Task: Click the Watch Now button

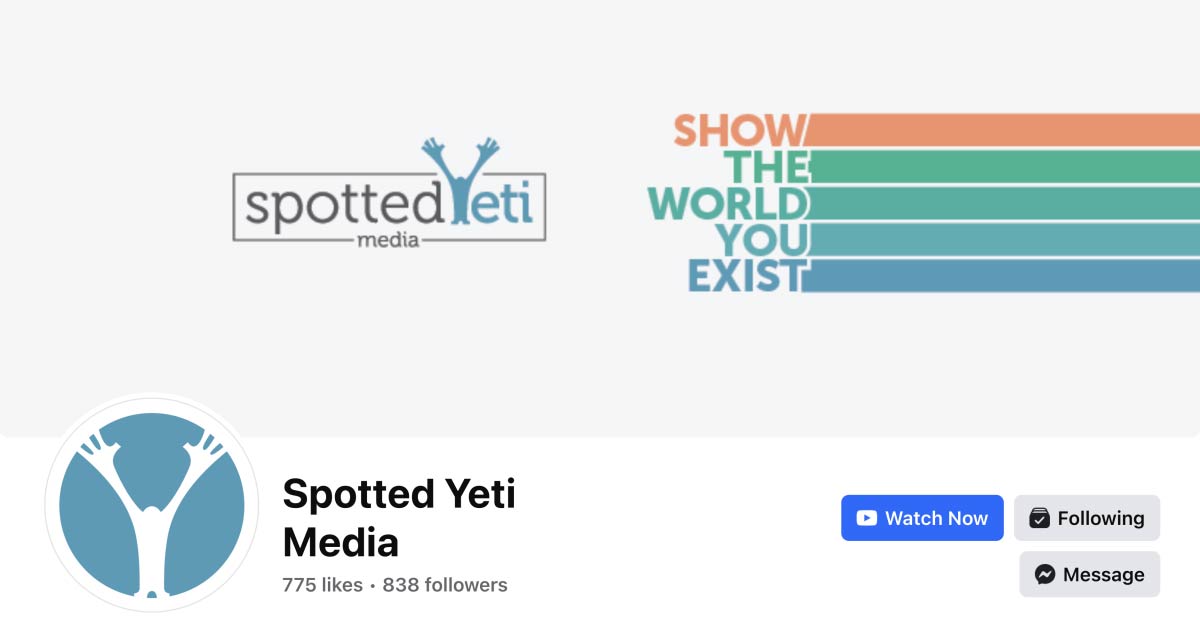Action: 922,518
